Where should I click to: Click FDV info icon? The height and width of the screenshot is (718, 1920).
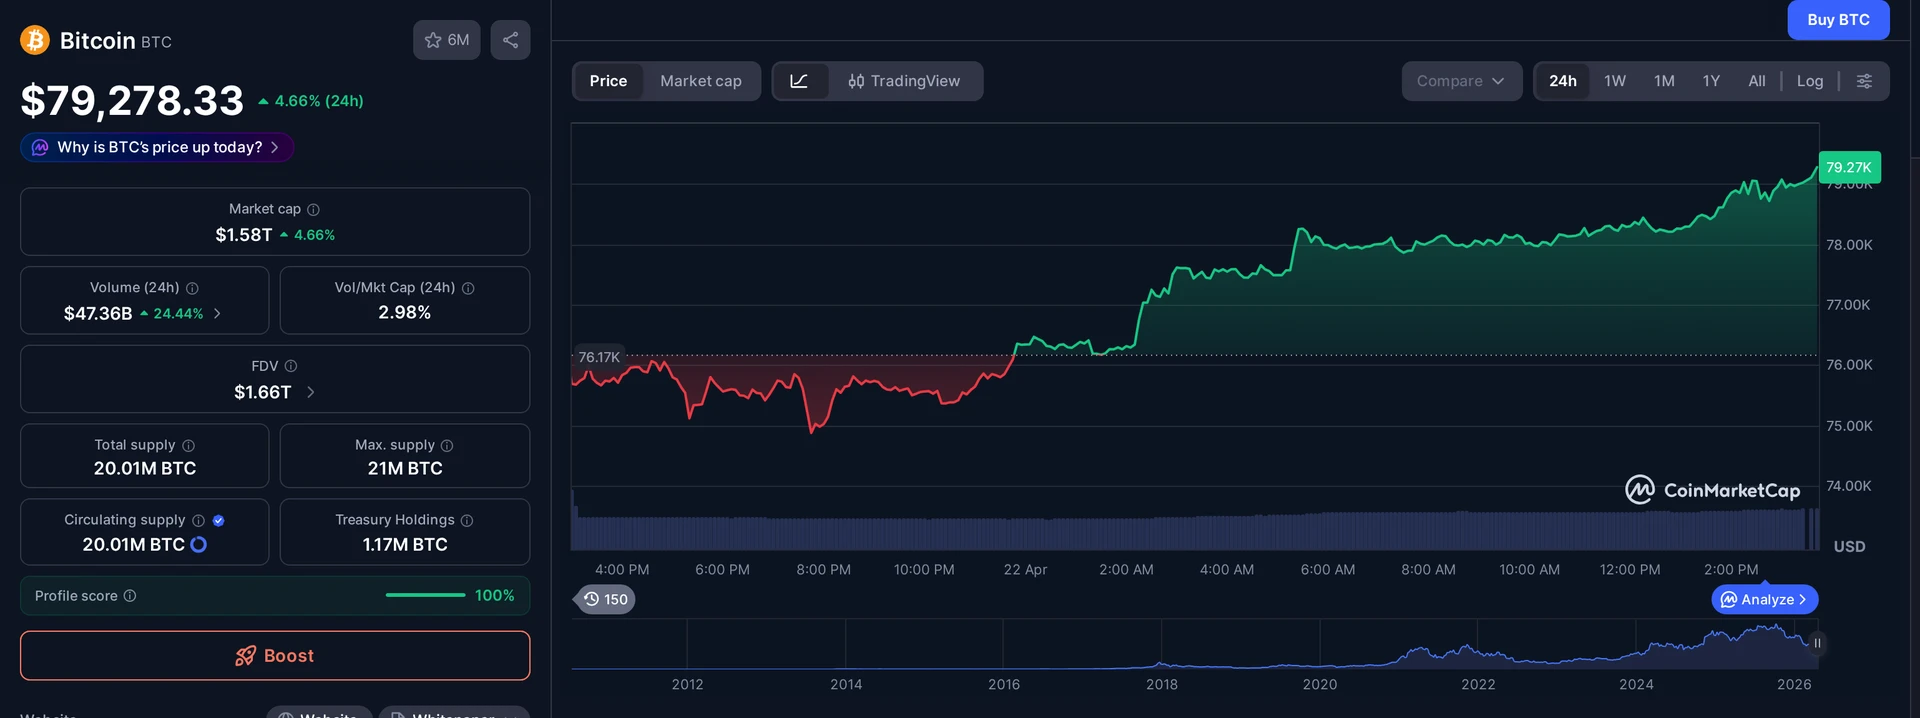tap(291, 366)
